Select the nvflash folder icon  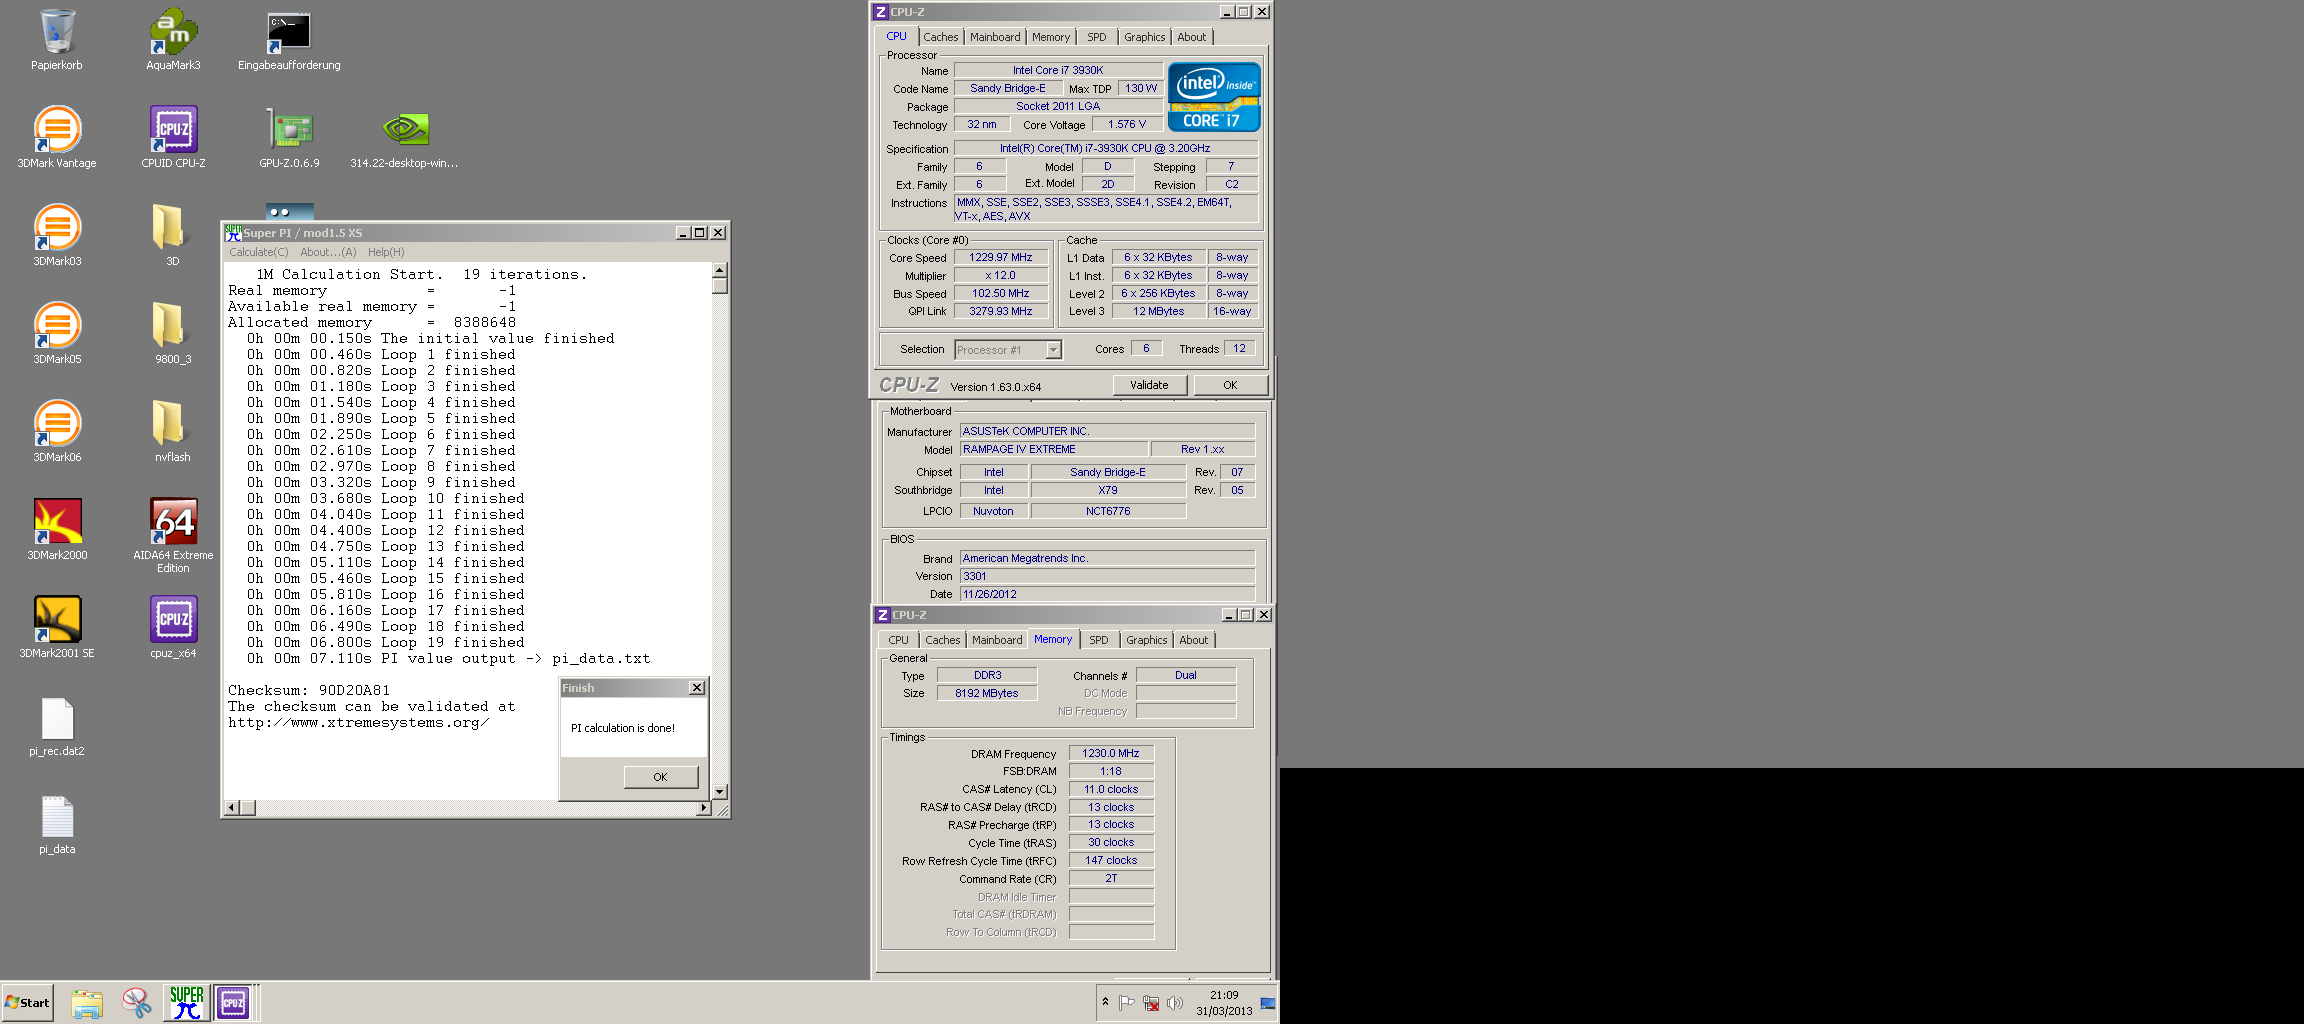pos(173,432)
